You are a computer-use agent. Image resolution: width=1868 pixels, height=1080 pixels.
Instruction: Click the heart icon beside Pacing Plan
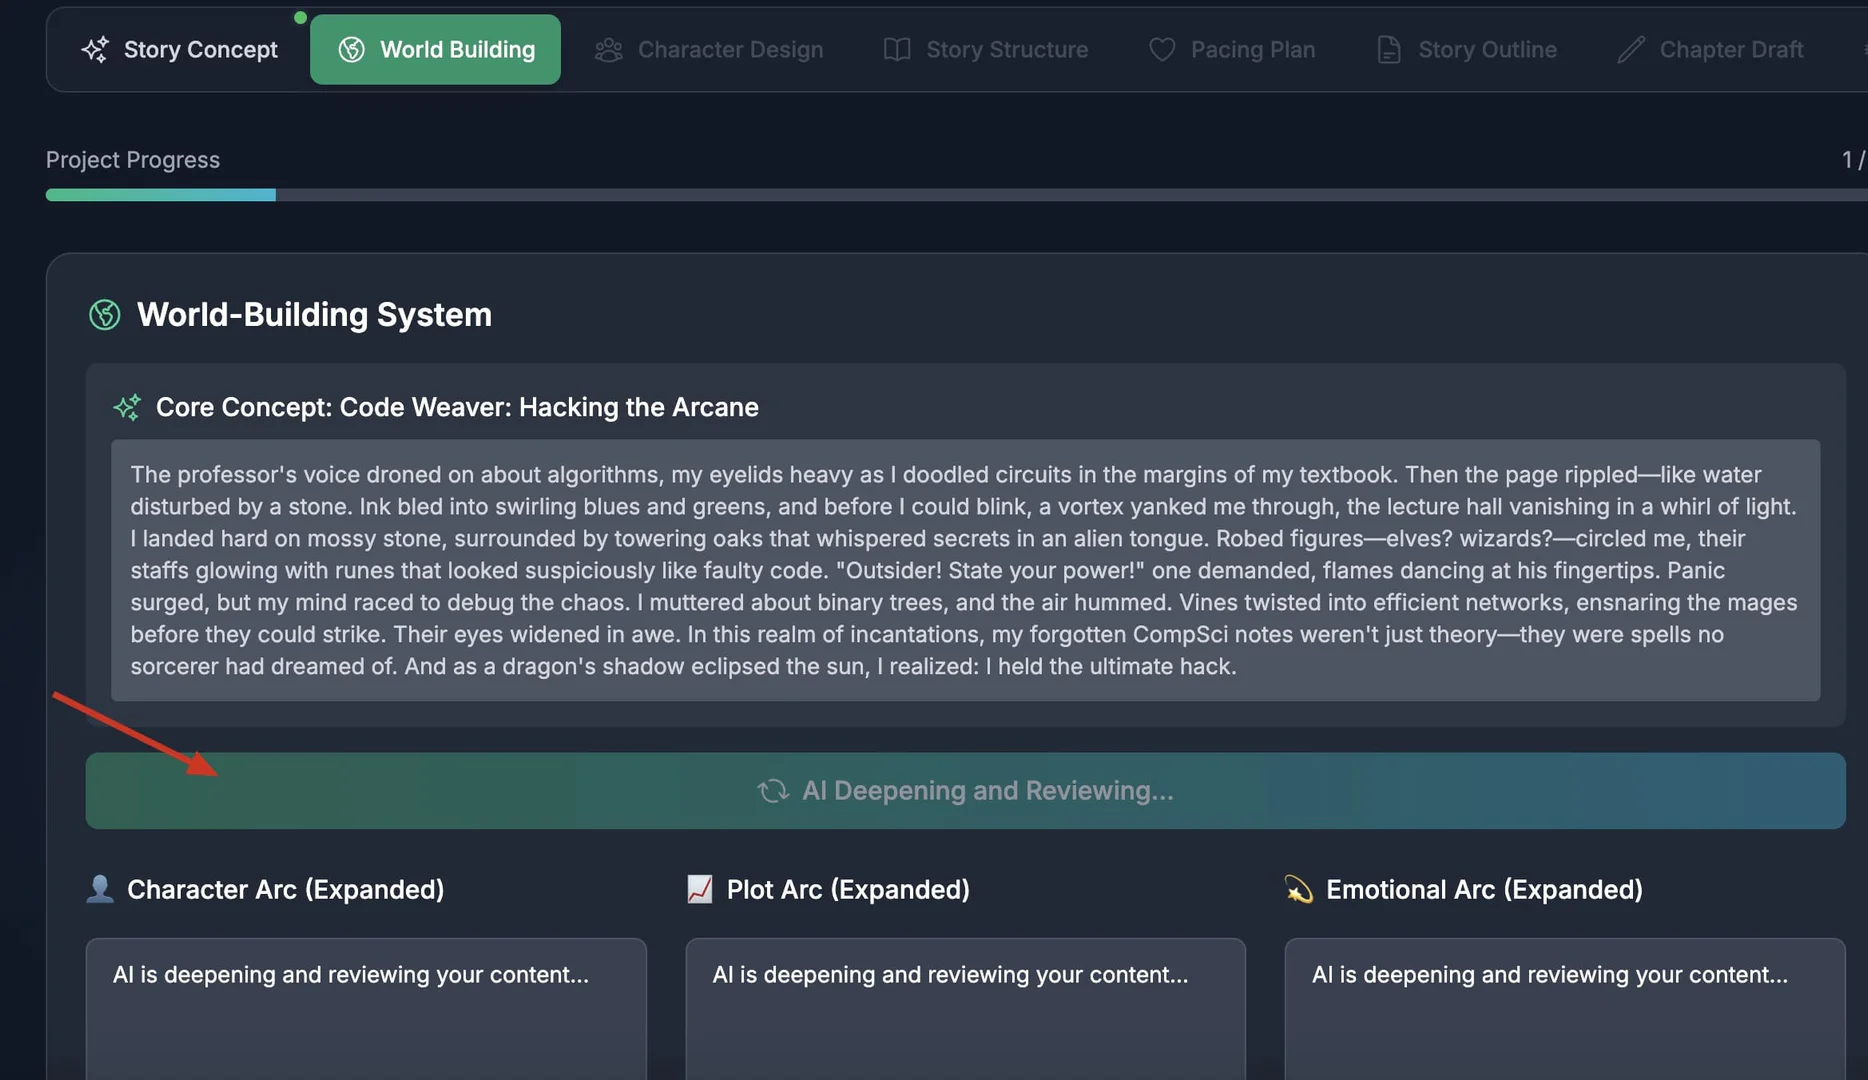pos(1162,49)
